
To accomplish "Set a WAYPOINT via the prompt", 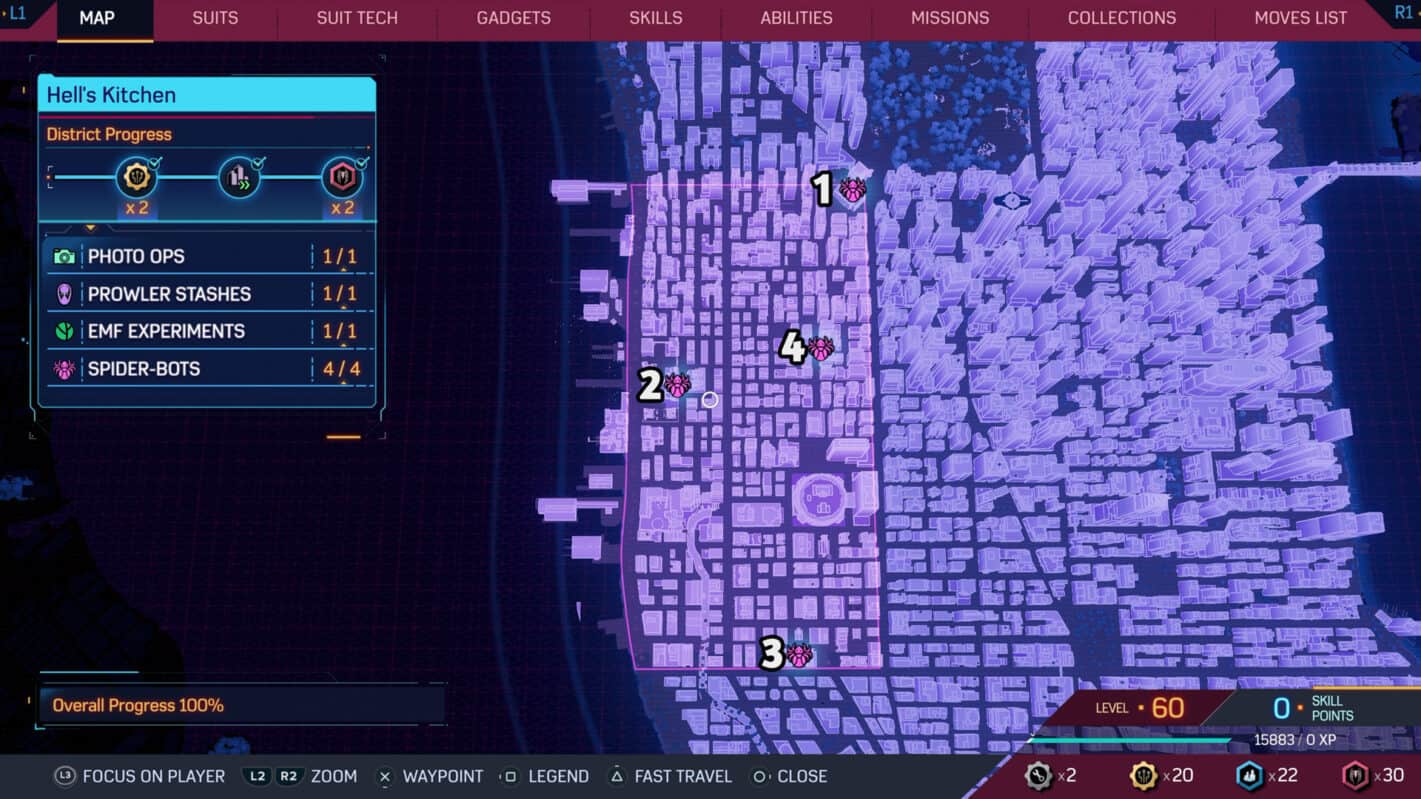I will tap(443, 776).
